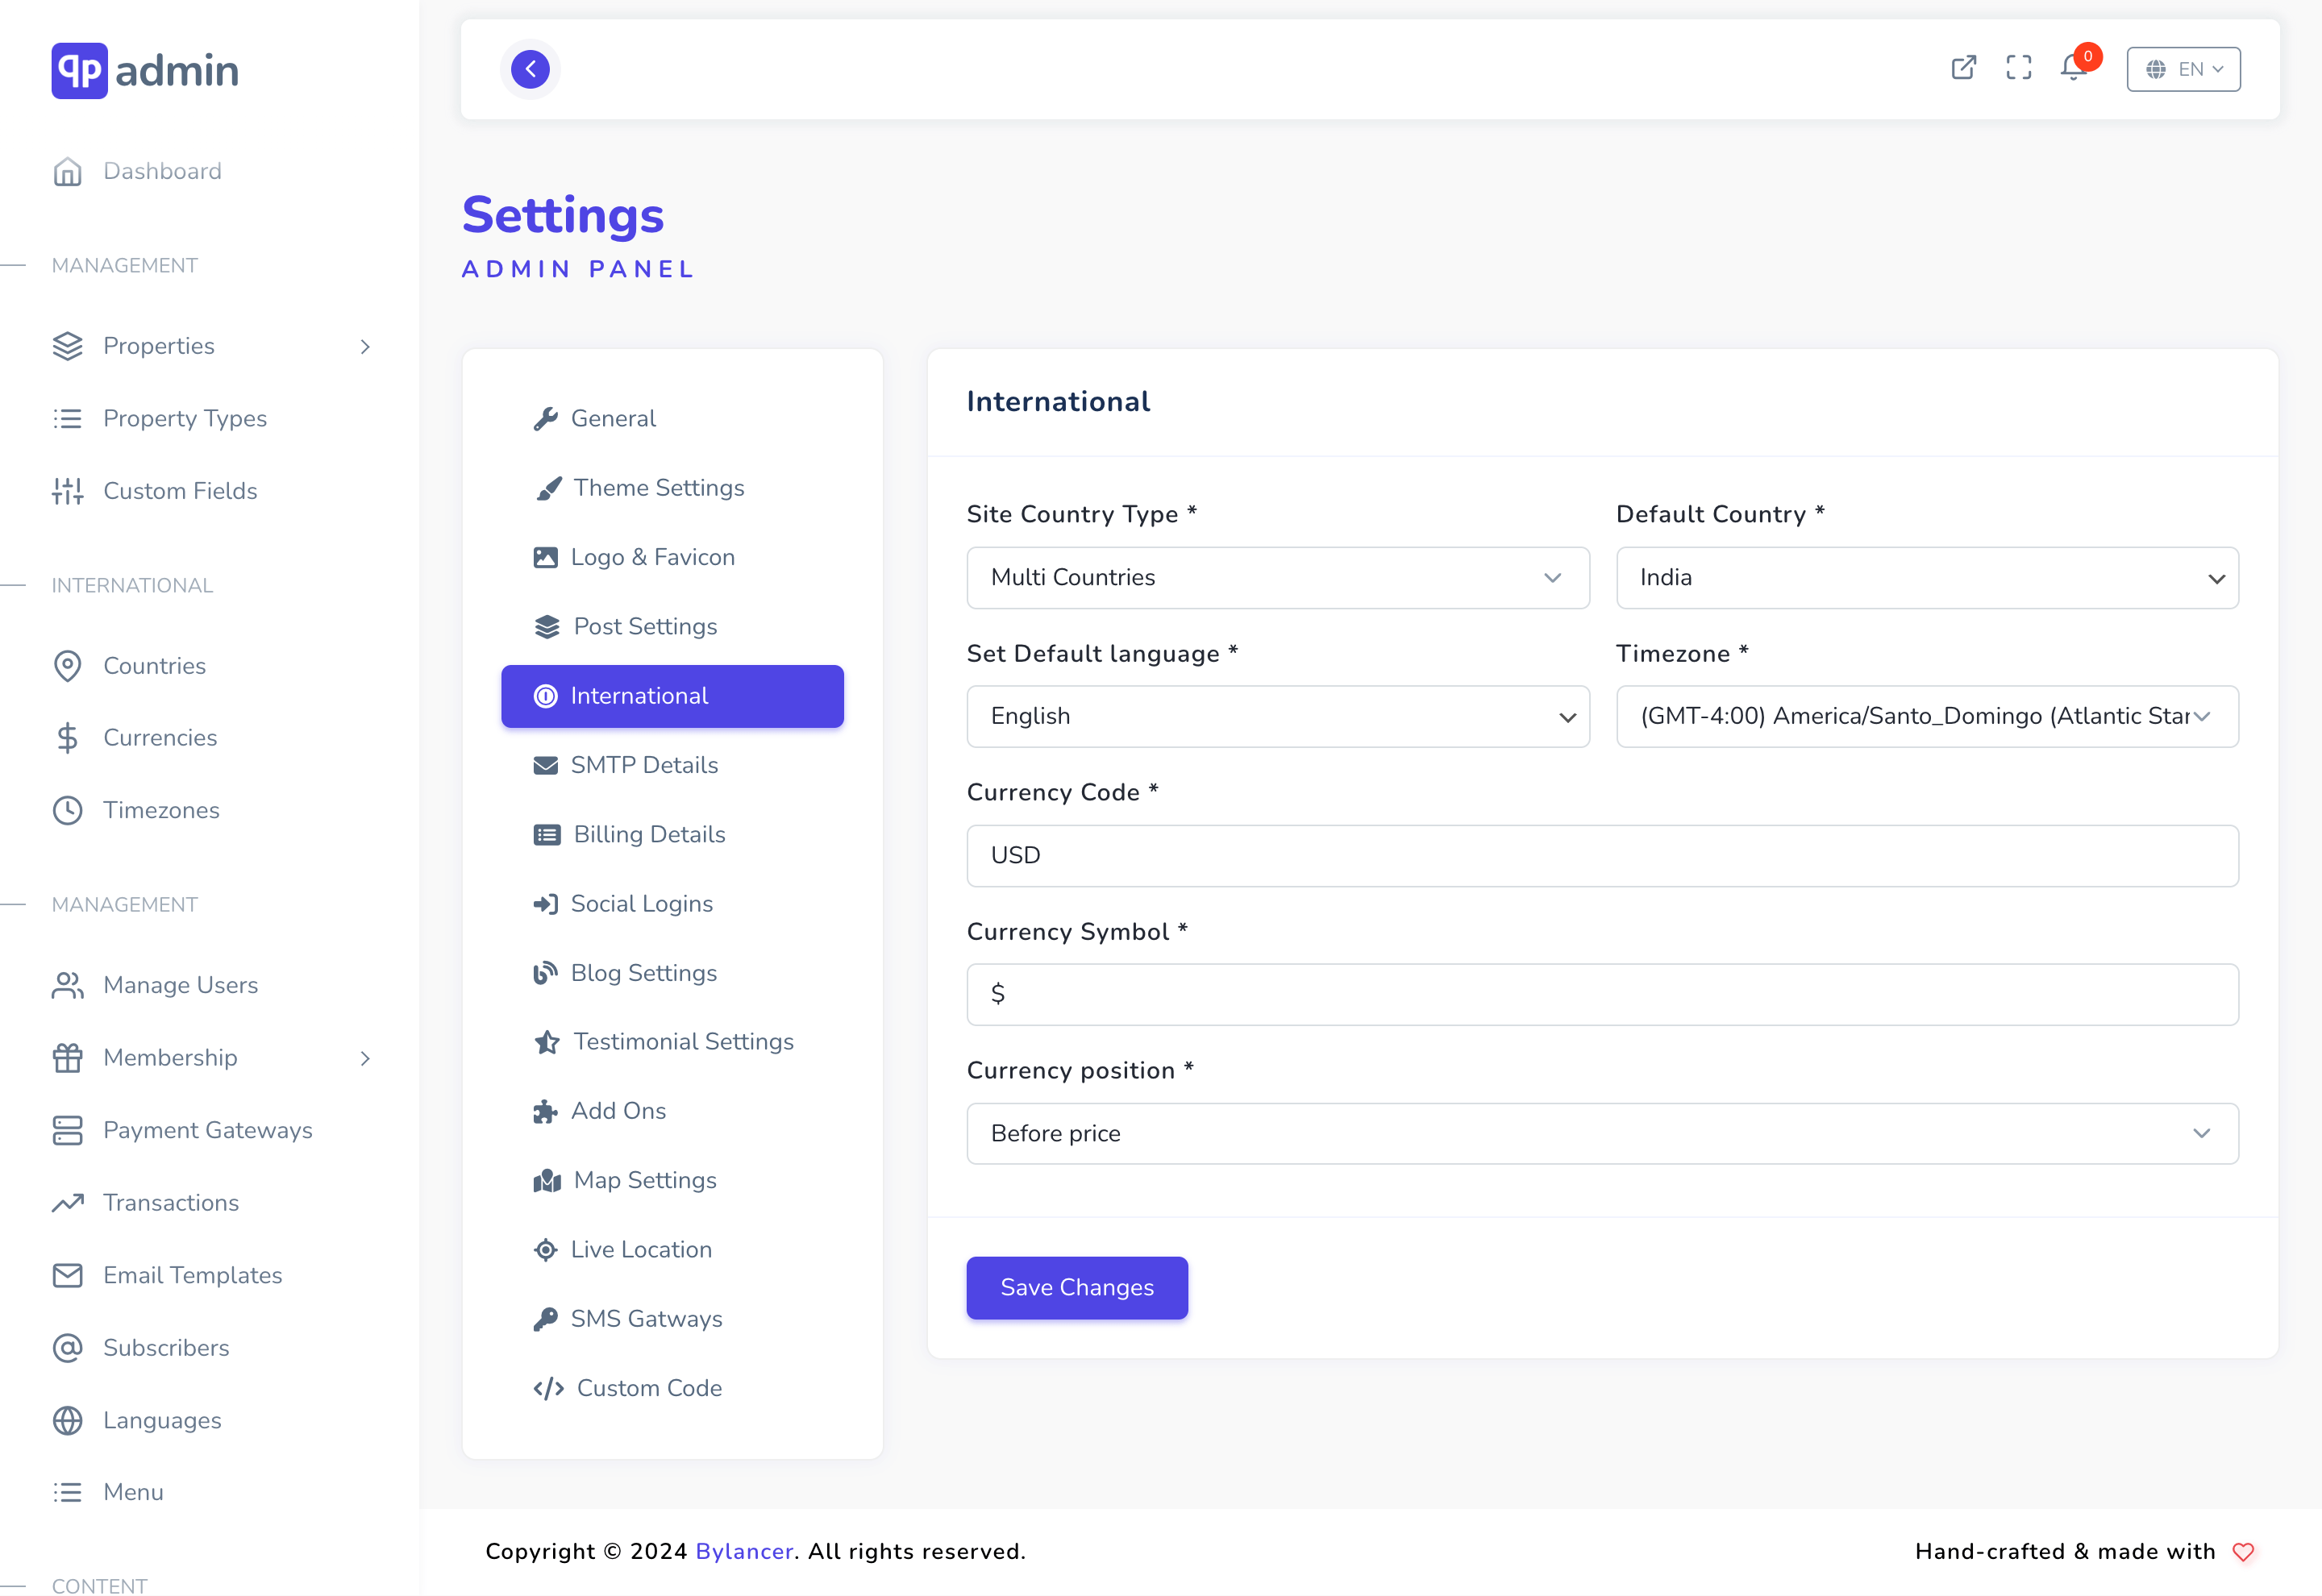Toggle fullscreen mode icon
Screen dimensions: 2322x1596
(2018, 68)
